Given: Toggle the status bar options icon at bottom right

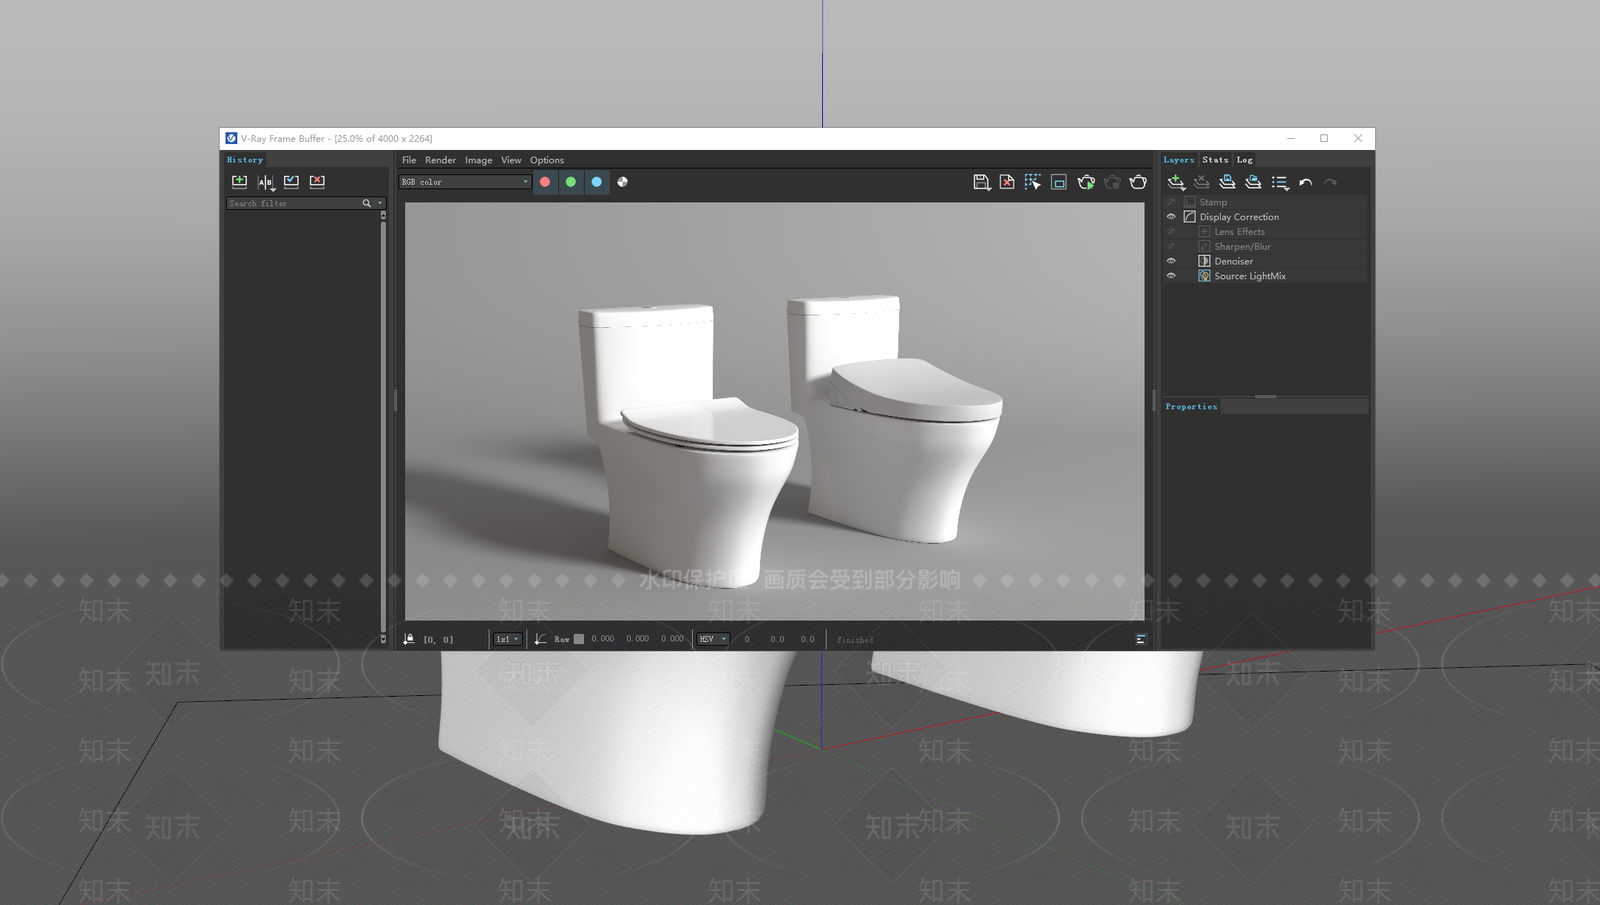Looking at the screenshot, I should tap(1140, 639).
